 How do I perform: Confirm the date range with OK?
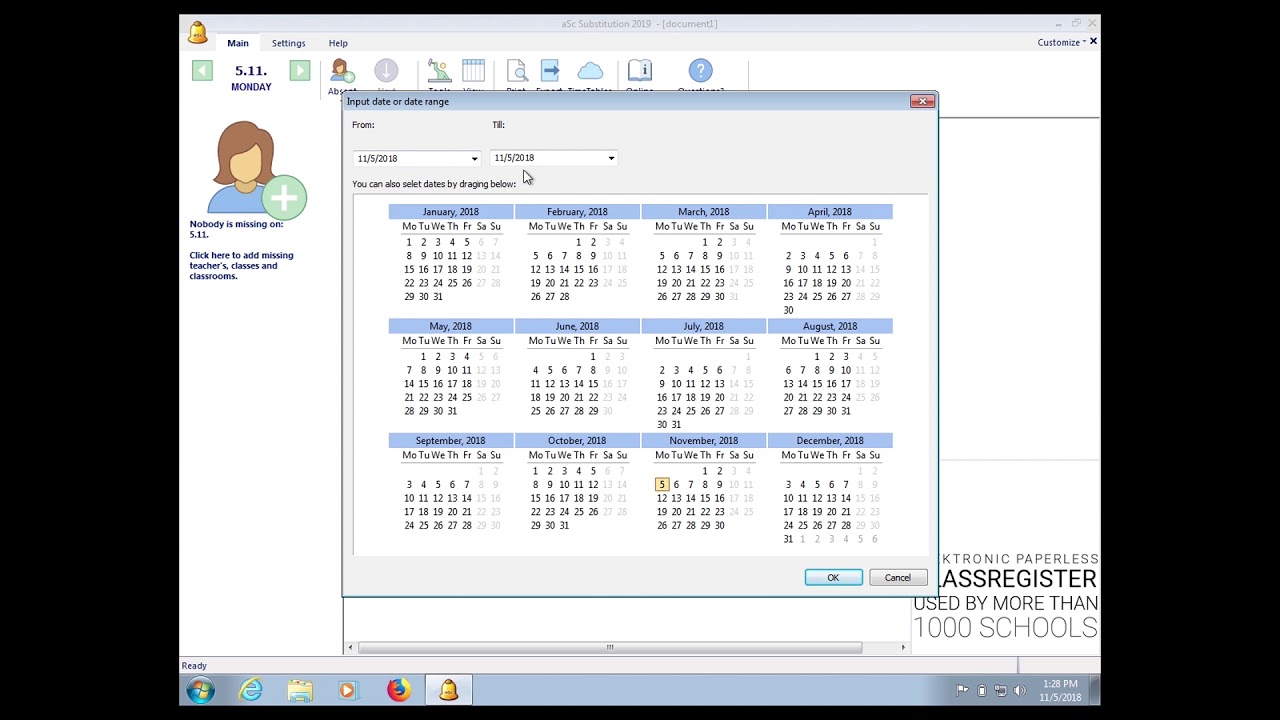[x=833, y=577]
